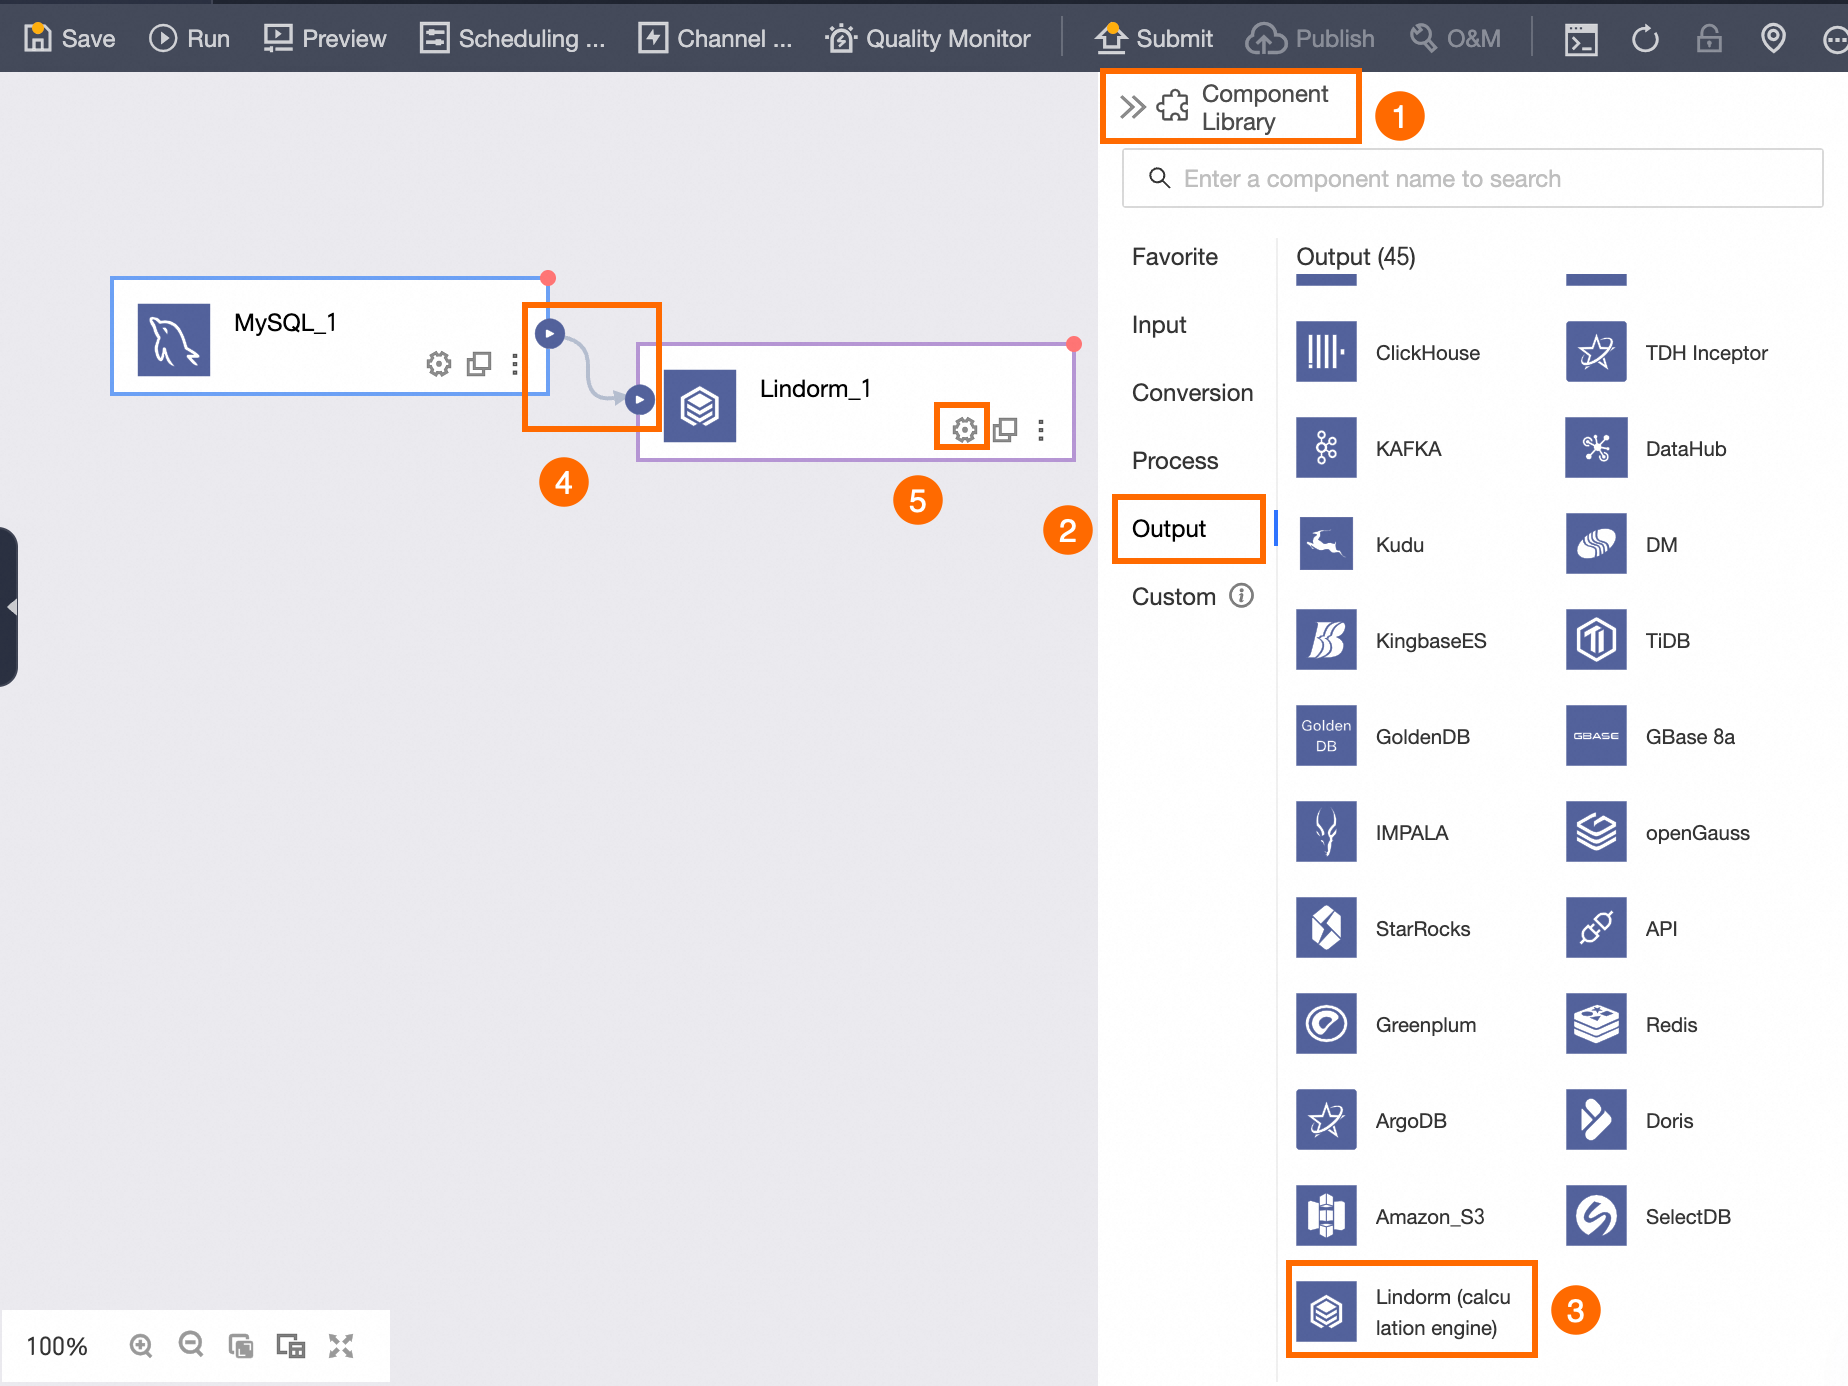This screenshot has height=1386, width=1848.
Task: Choose the Redis output component
Action: point(1671,1024)
